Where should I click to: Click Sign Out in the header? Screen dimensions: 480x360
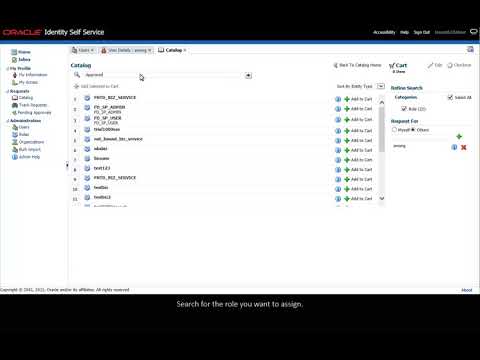[422, 32]
